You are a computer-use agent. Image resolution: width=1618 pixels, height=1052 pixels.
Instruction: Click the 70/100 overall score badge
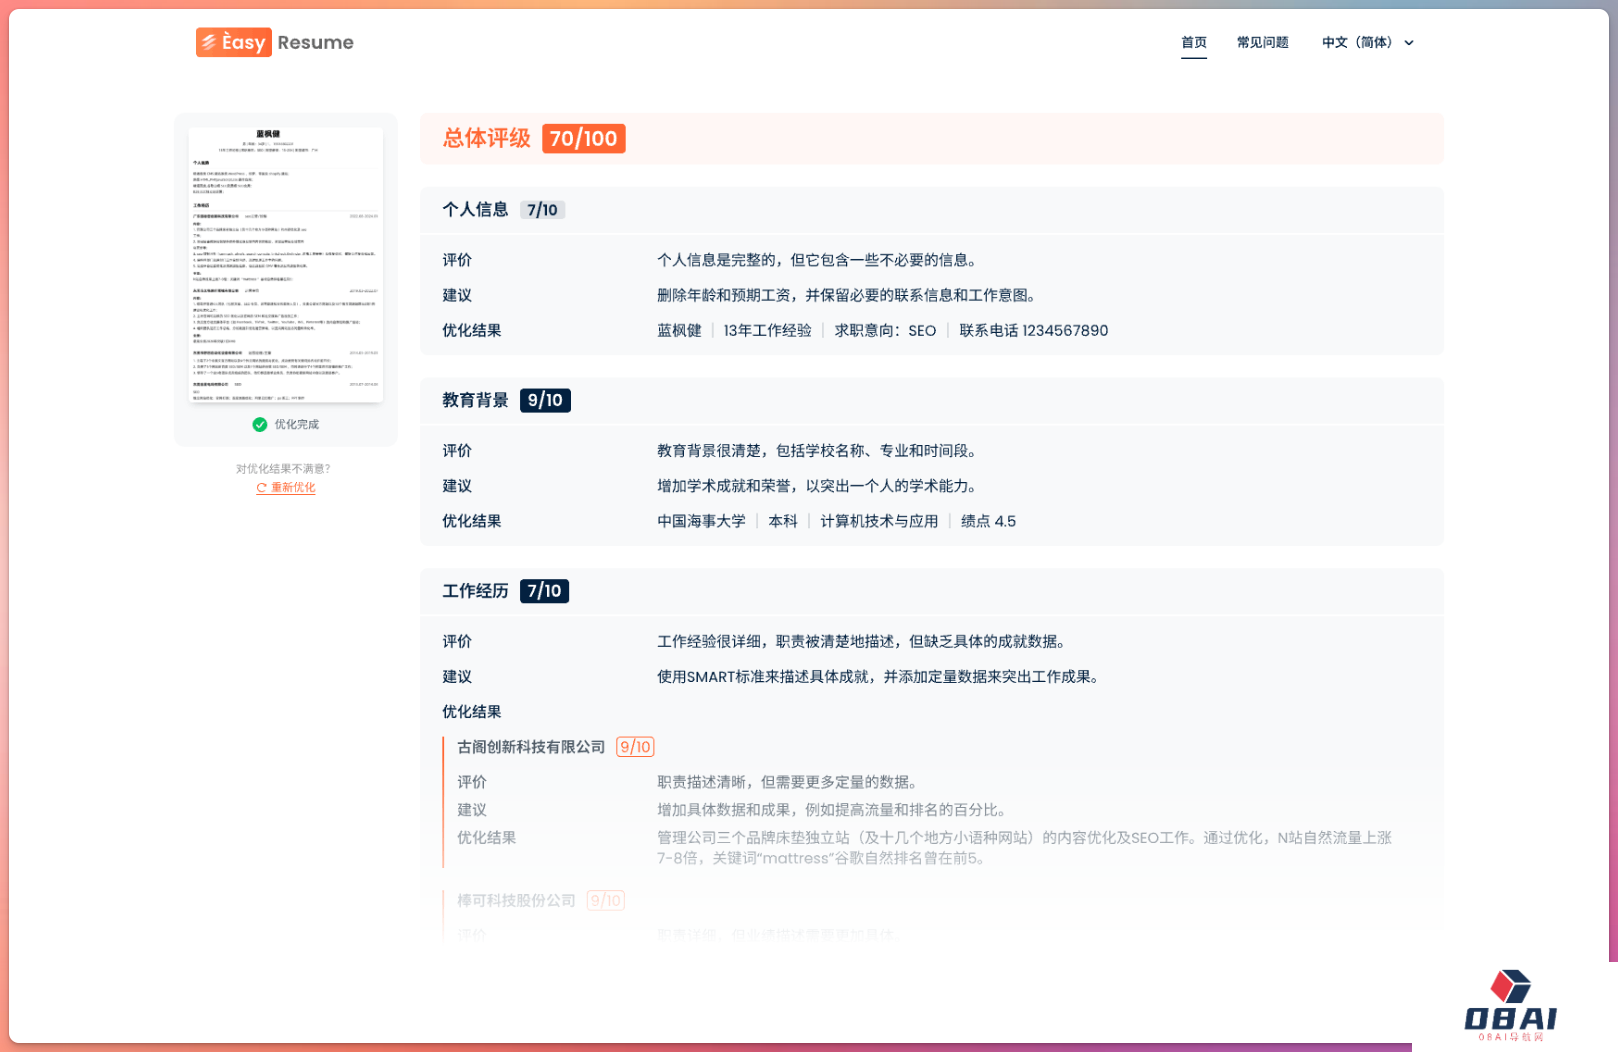click(x=583, y=139)
